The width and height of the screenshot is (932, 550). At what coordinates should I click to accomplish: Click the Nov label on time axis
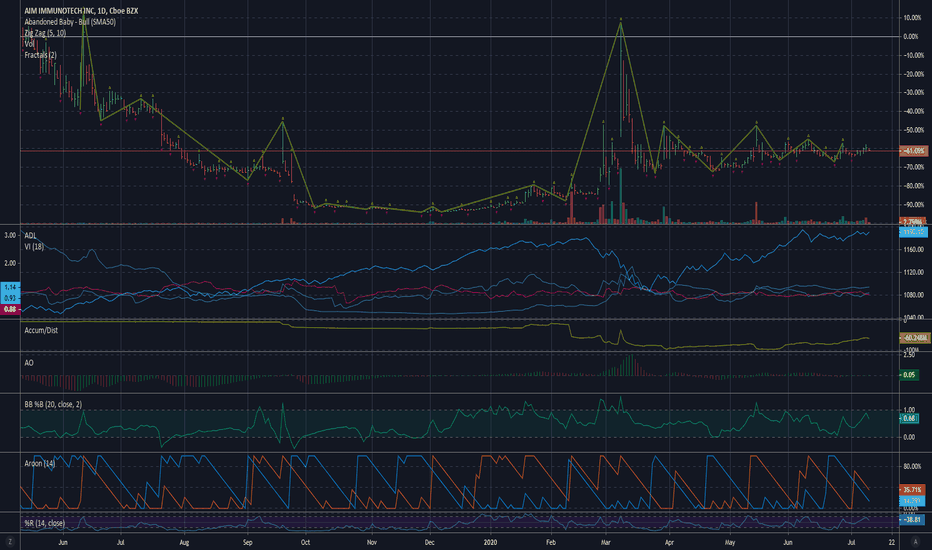[x=371, y=542]
